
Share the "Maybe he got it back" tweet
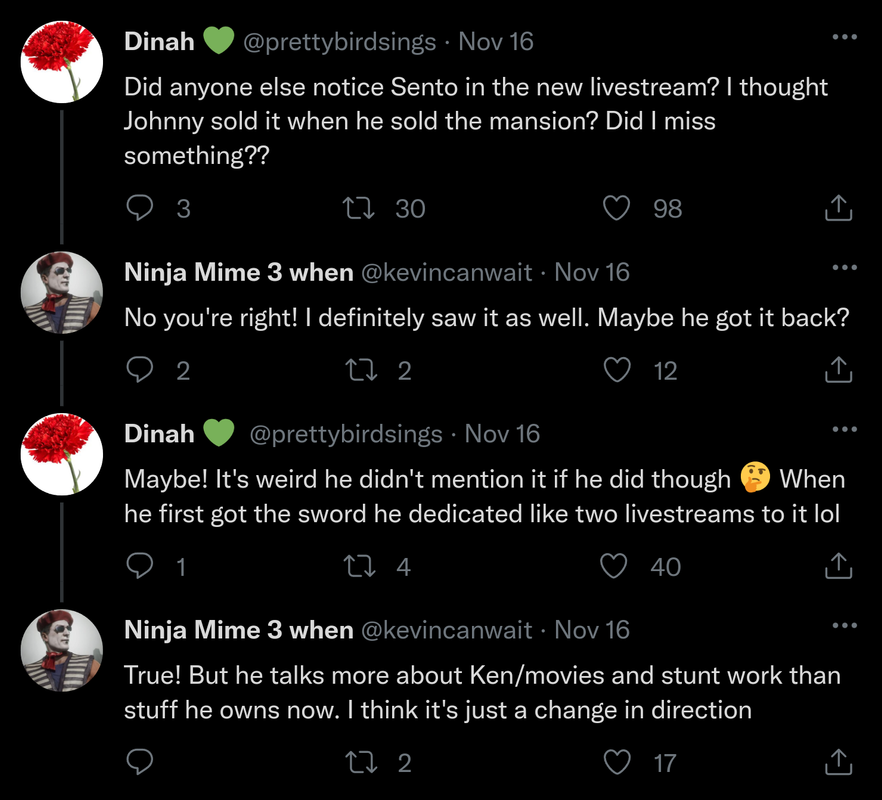click(x=838, y=371)
